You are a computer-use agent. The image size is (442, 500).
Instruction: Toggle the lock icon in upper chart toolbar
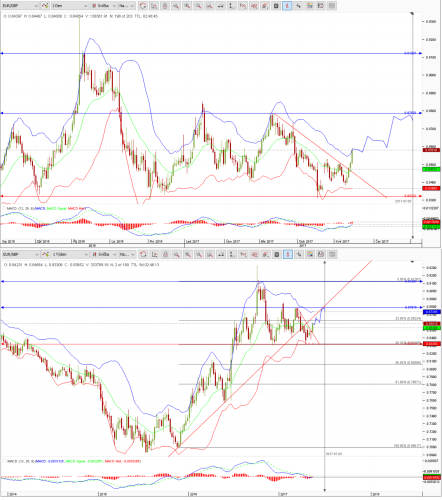tap(165, 6)
